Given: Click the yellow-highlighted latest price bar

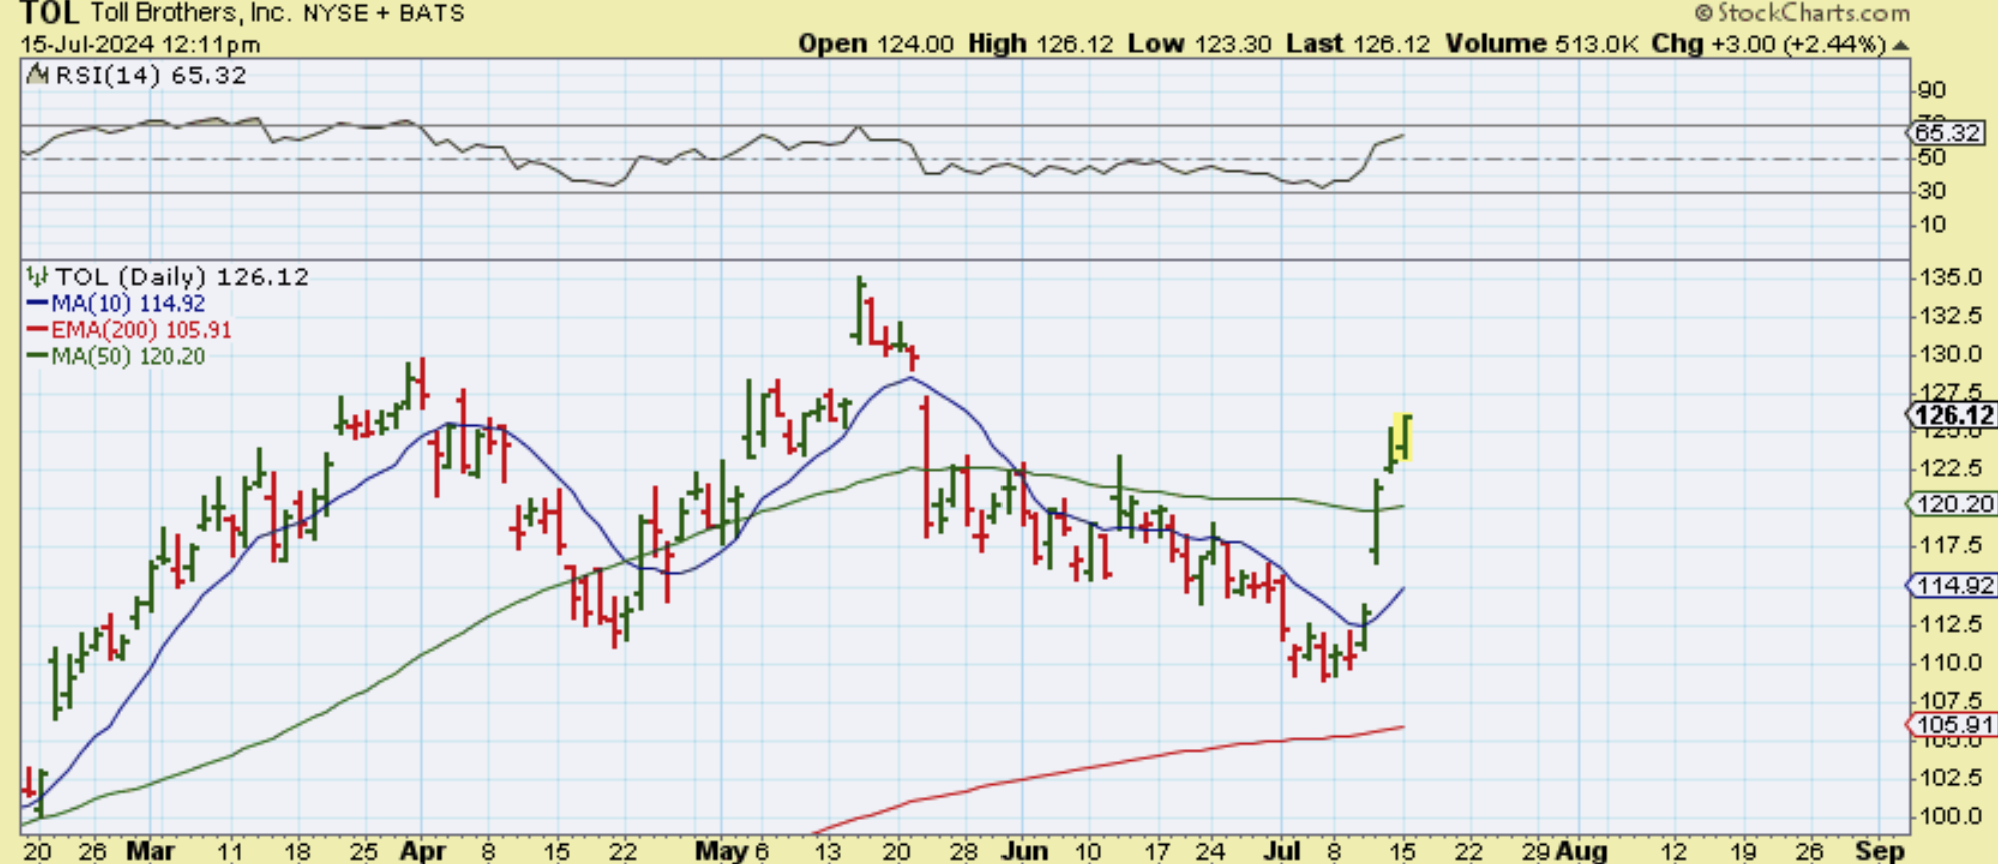Looking at the screenshot, I should (x=1405, y=438).
